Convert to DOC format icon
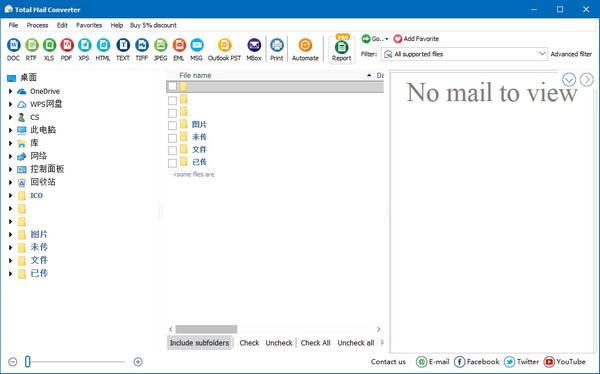The width and height of the screenshot is (600, 374). click(x=13, y=45)
